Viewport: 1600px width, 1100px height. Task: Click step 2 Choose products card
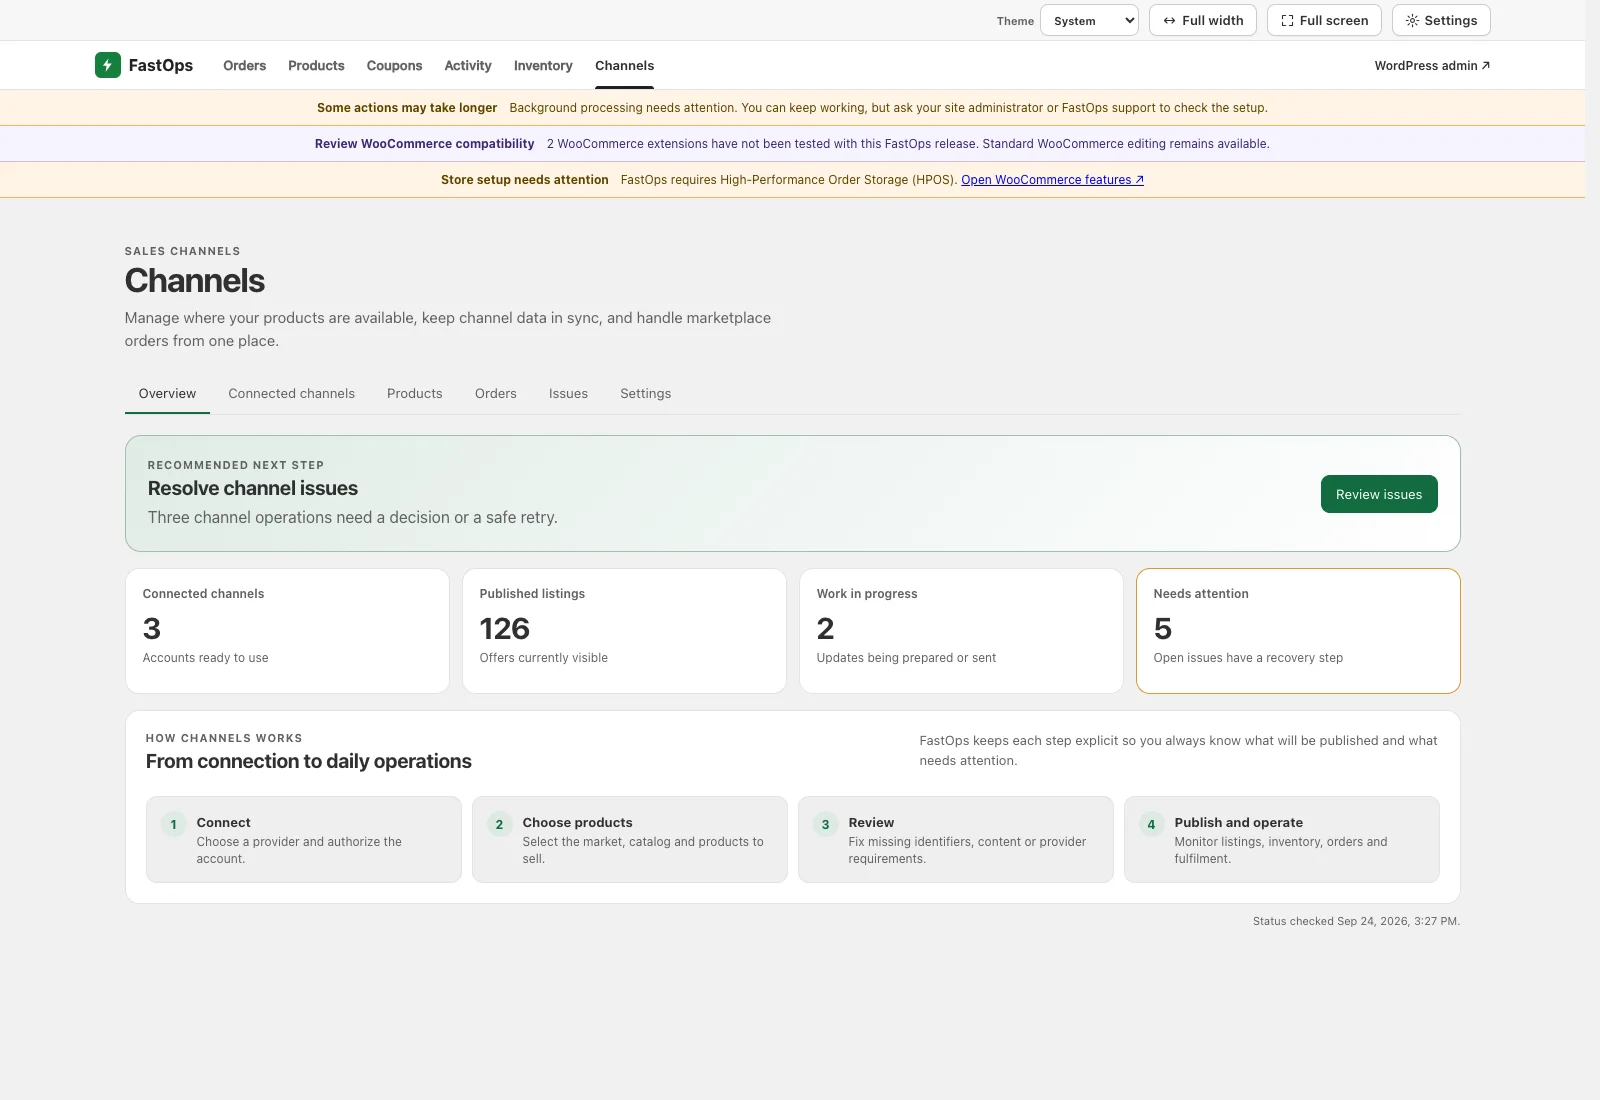coord(630,839)
